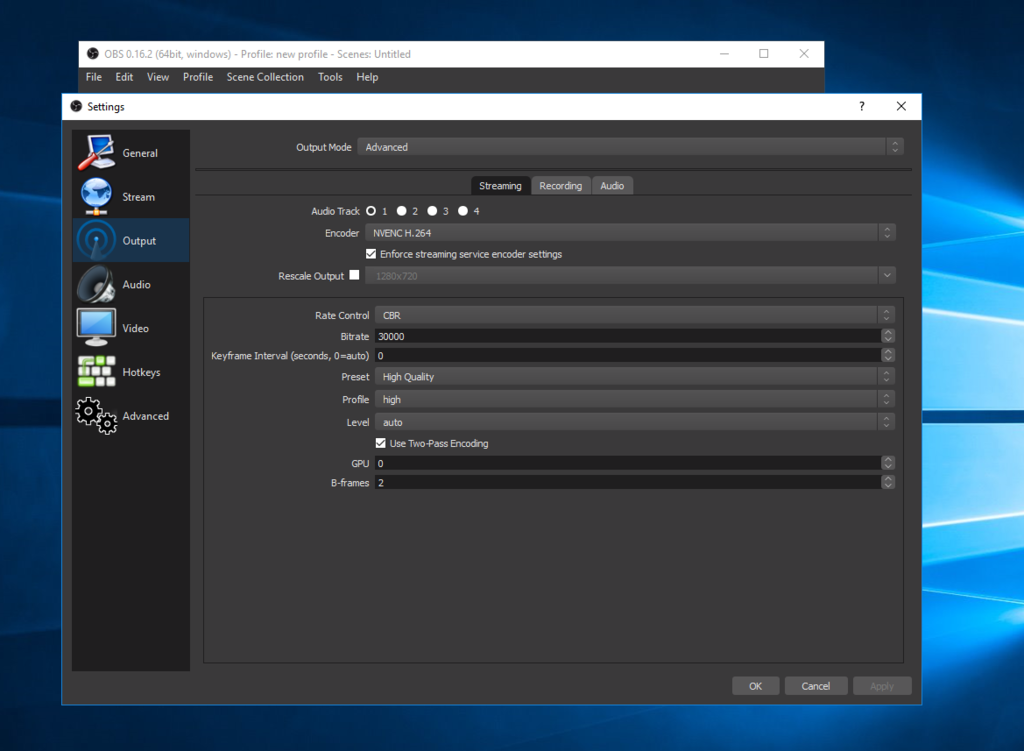Open the Help menu in OBS

tap(367, 77)
